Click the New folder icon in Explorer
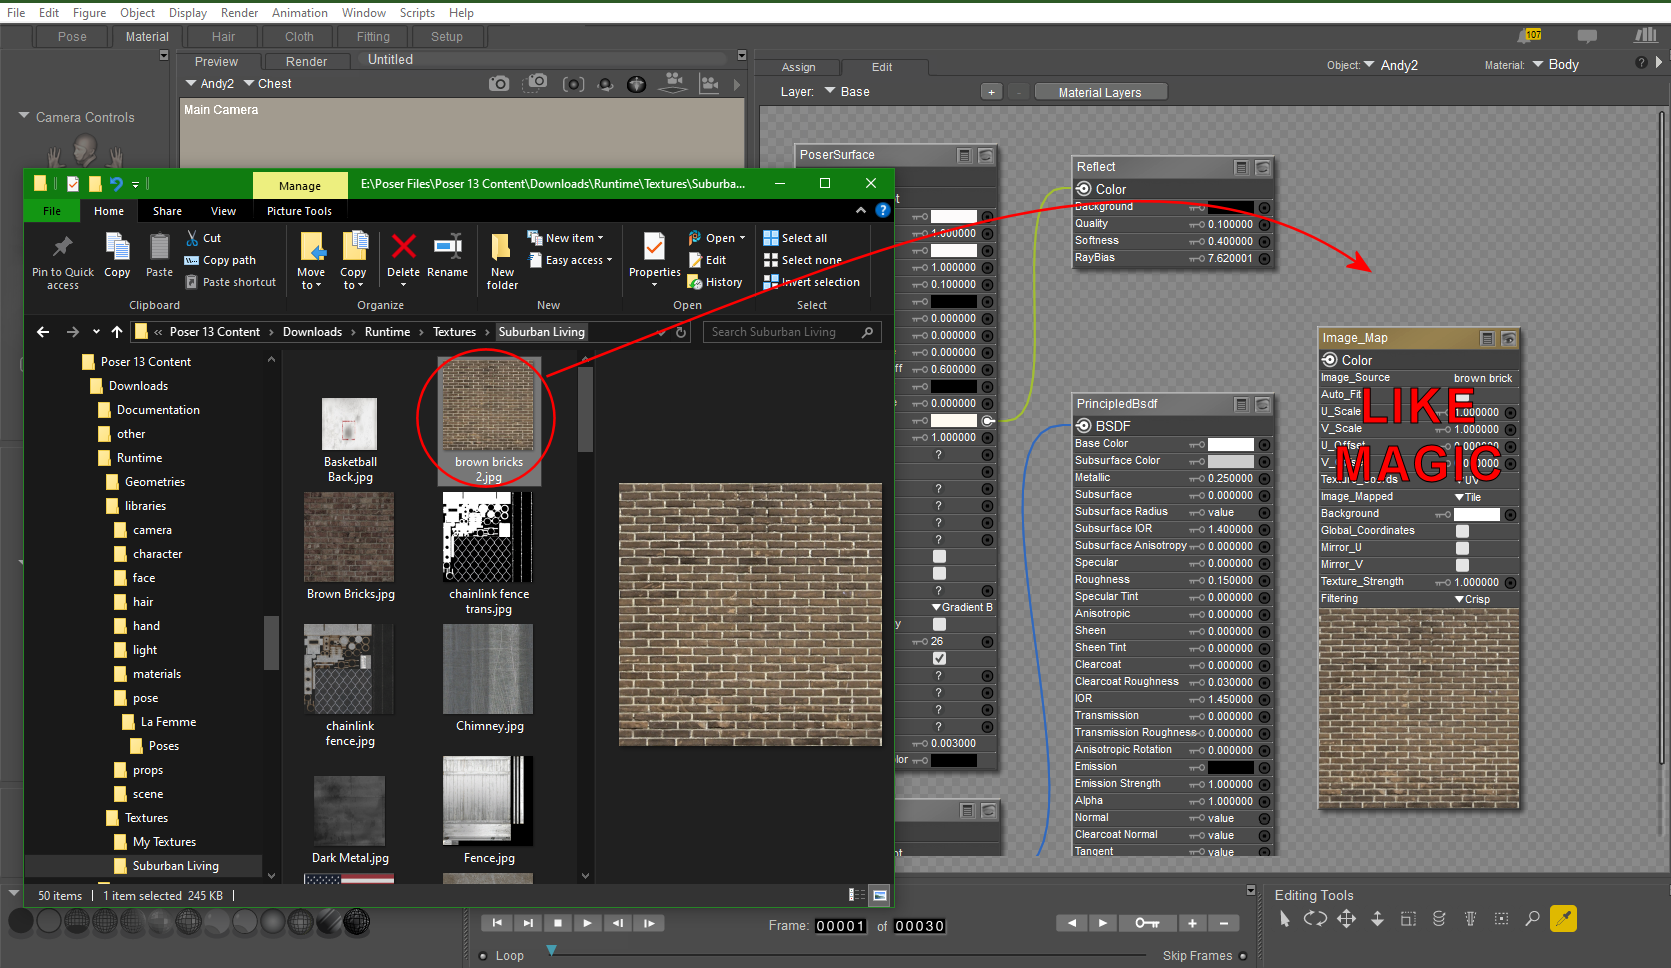The height and width of the screenshot is (968, 1671). pos(502,260)
